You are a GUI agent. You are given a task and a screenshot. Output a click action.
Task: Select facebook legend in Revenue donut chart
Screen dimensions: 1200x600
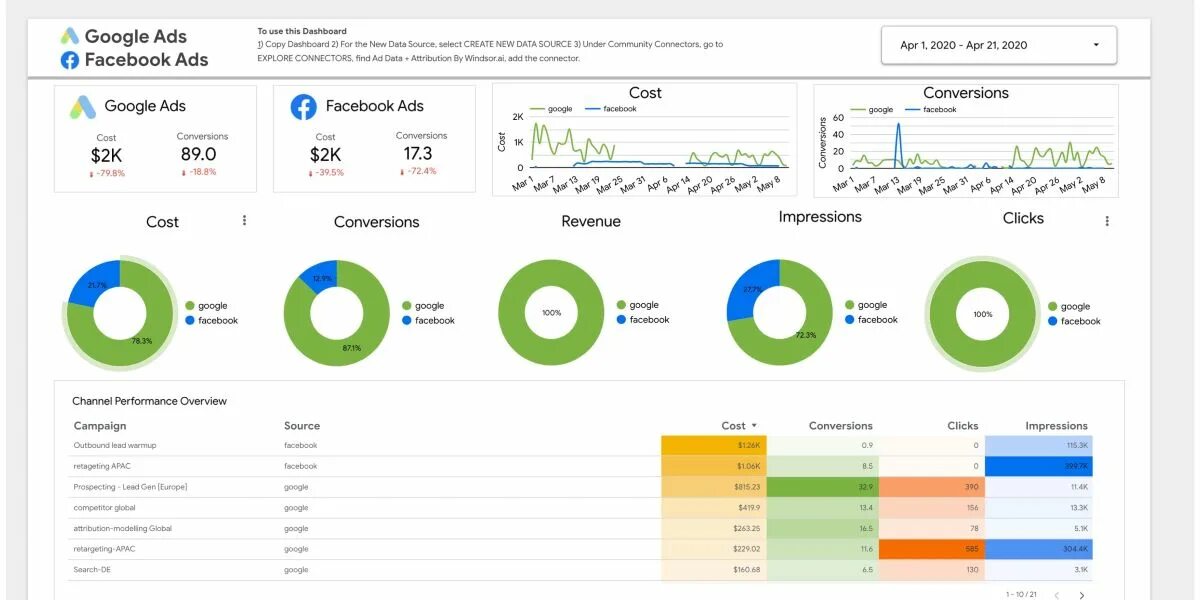(x=644, y=320)
